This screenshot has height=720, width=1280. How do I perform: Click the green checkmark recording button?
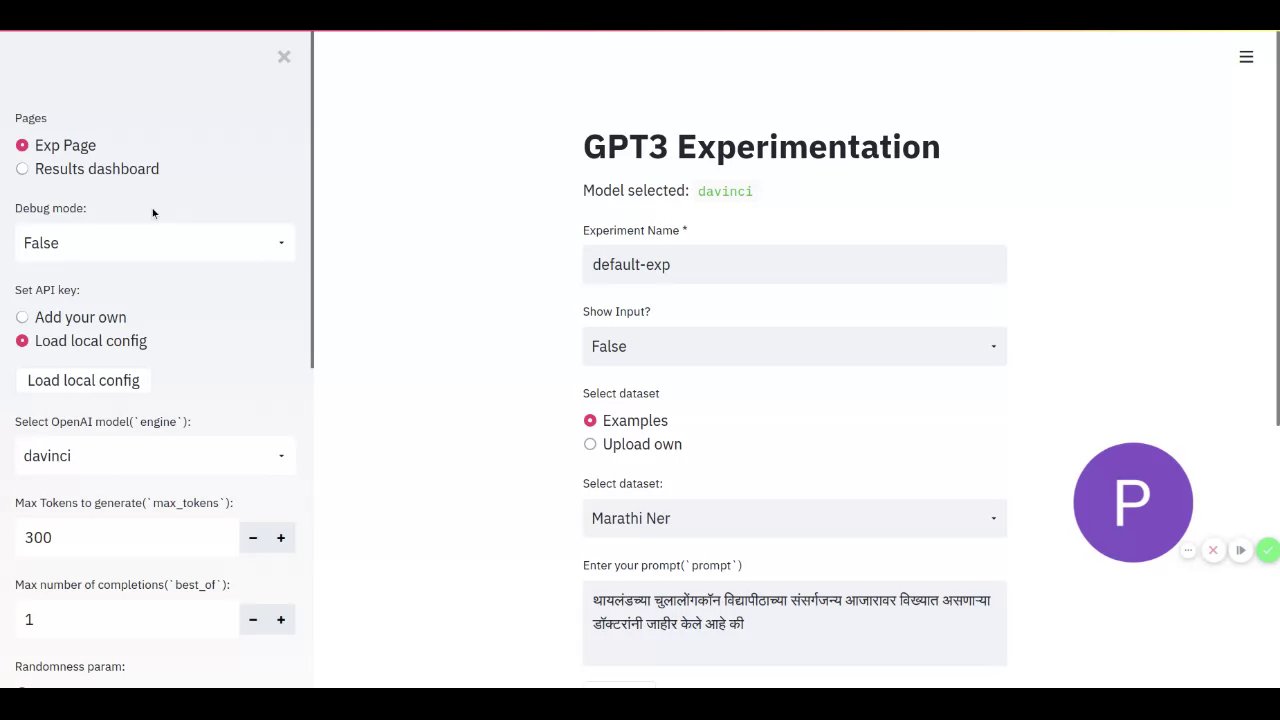coord(1268,550)
